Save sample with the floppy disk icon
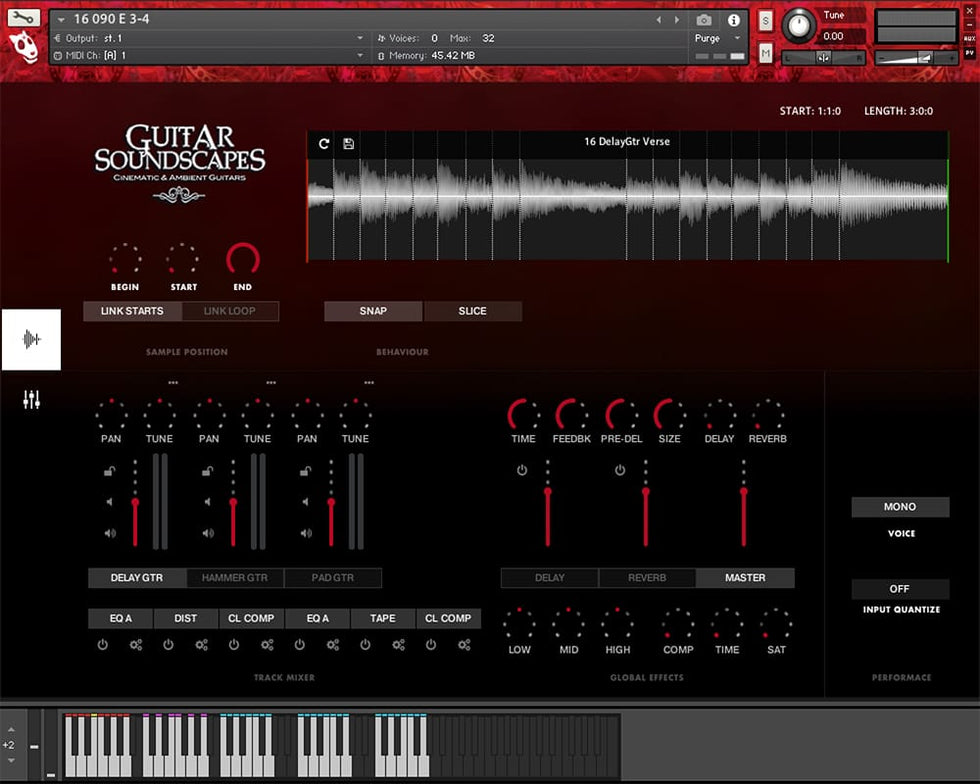This screenshot has height=784, width=980. [x=348, y=144]
